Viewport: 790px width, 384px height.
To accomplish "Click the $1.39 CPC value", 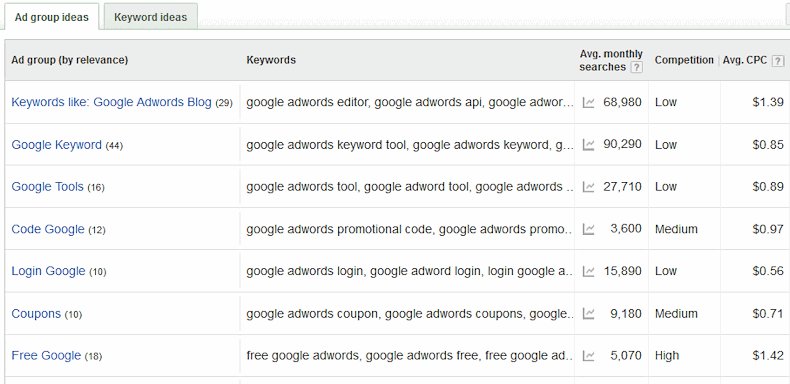I will click(768, 102).
